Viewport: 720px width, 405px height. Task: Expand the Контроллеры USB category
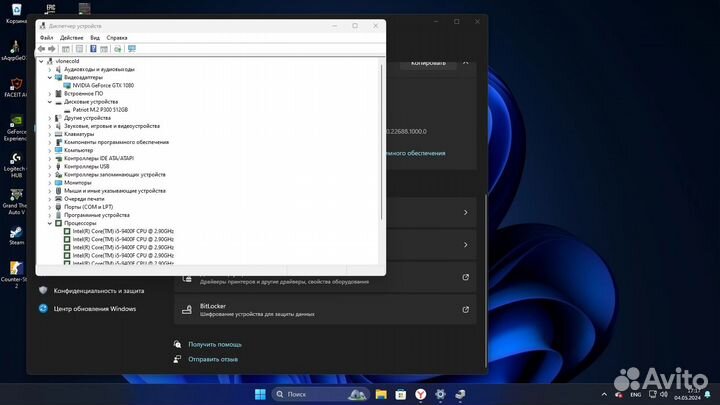click(x=50, y=167)
